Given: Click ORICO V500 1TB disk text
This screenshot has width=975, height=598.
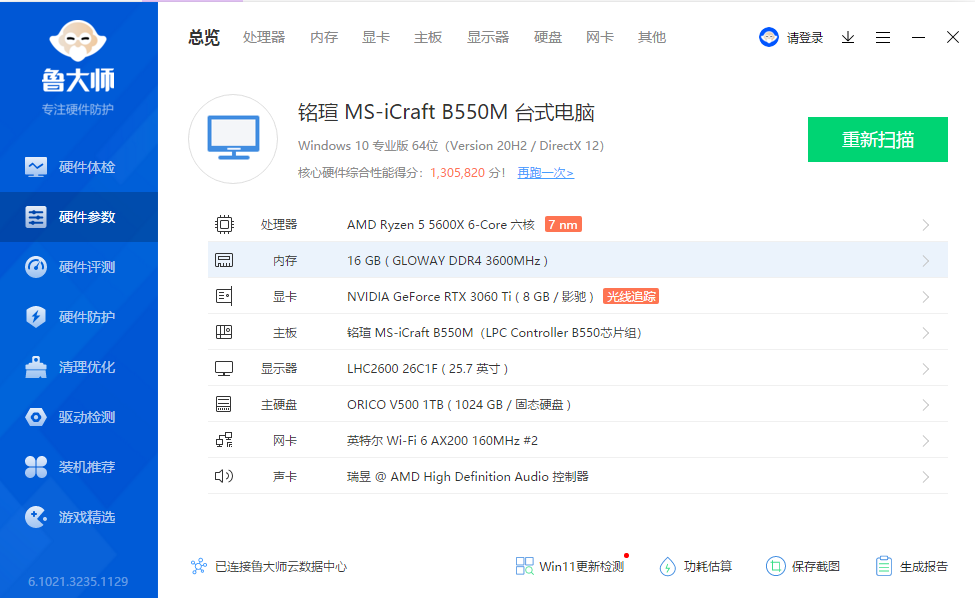Looking at the screenshot, I should (459, 405).
